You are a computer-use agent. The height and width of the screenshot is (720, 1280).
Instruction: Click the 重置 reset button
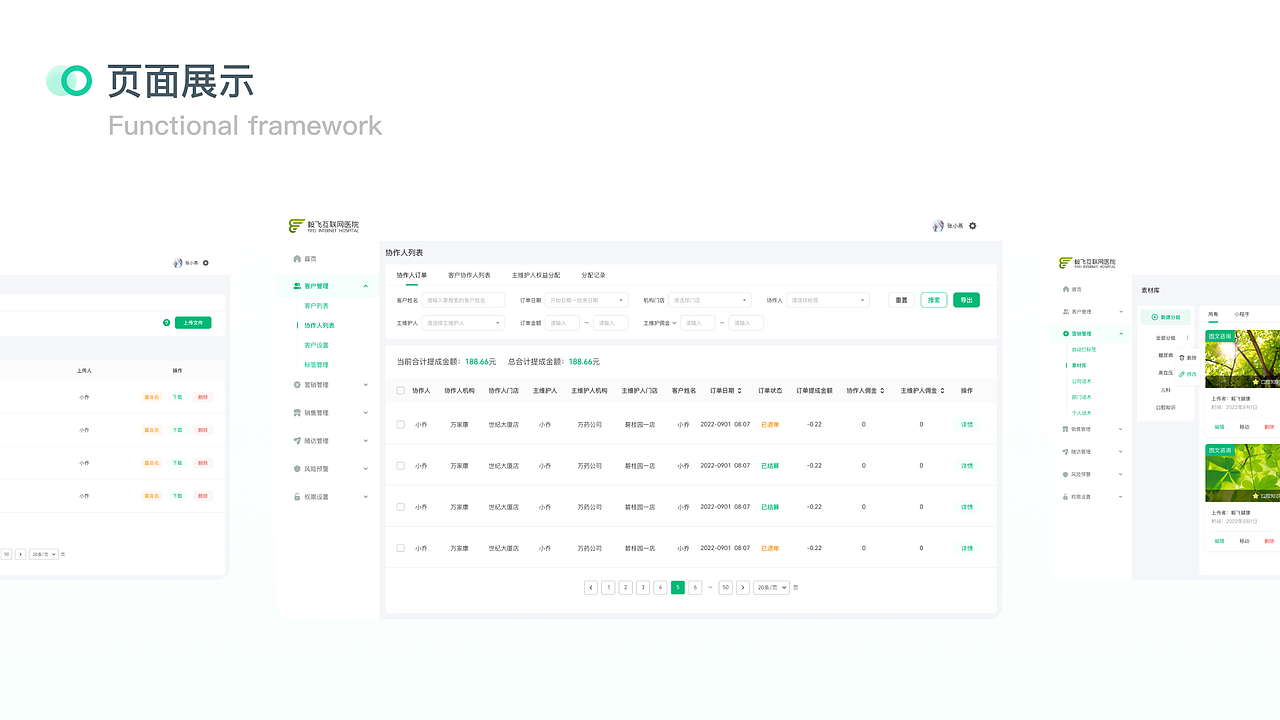(901, 300)
